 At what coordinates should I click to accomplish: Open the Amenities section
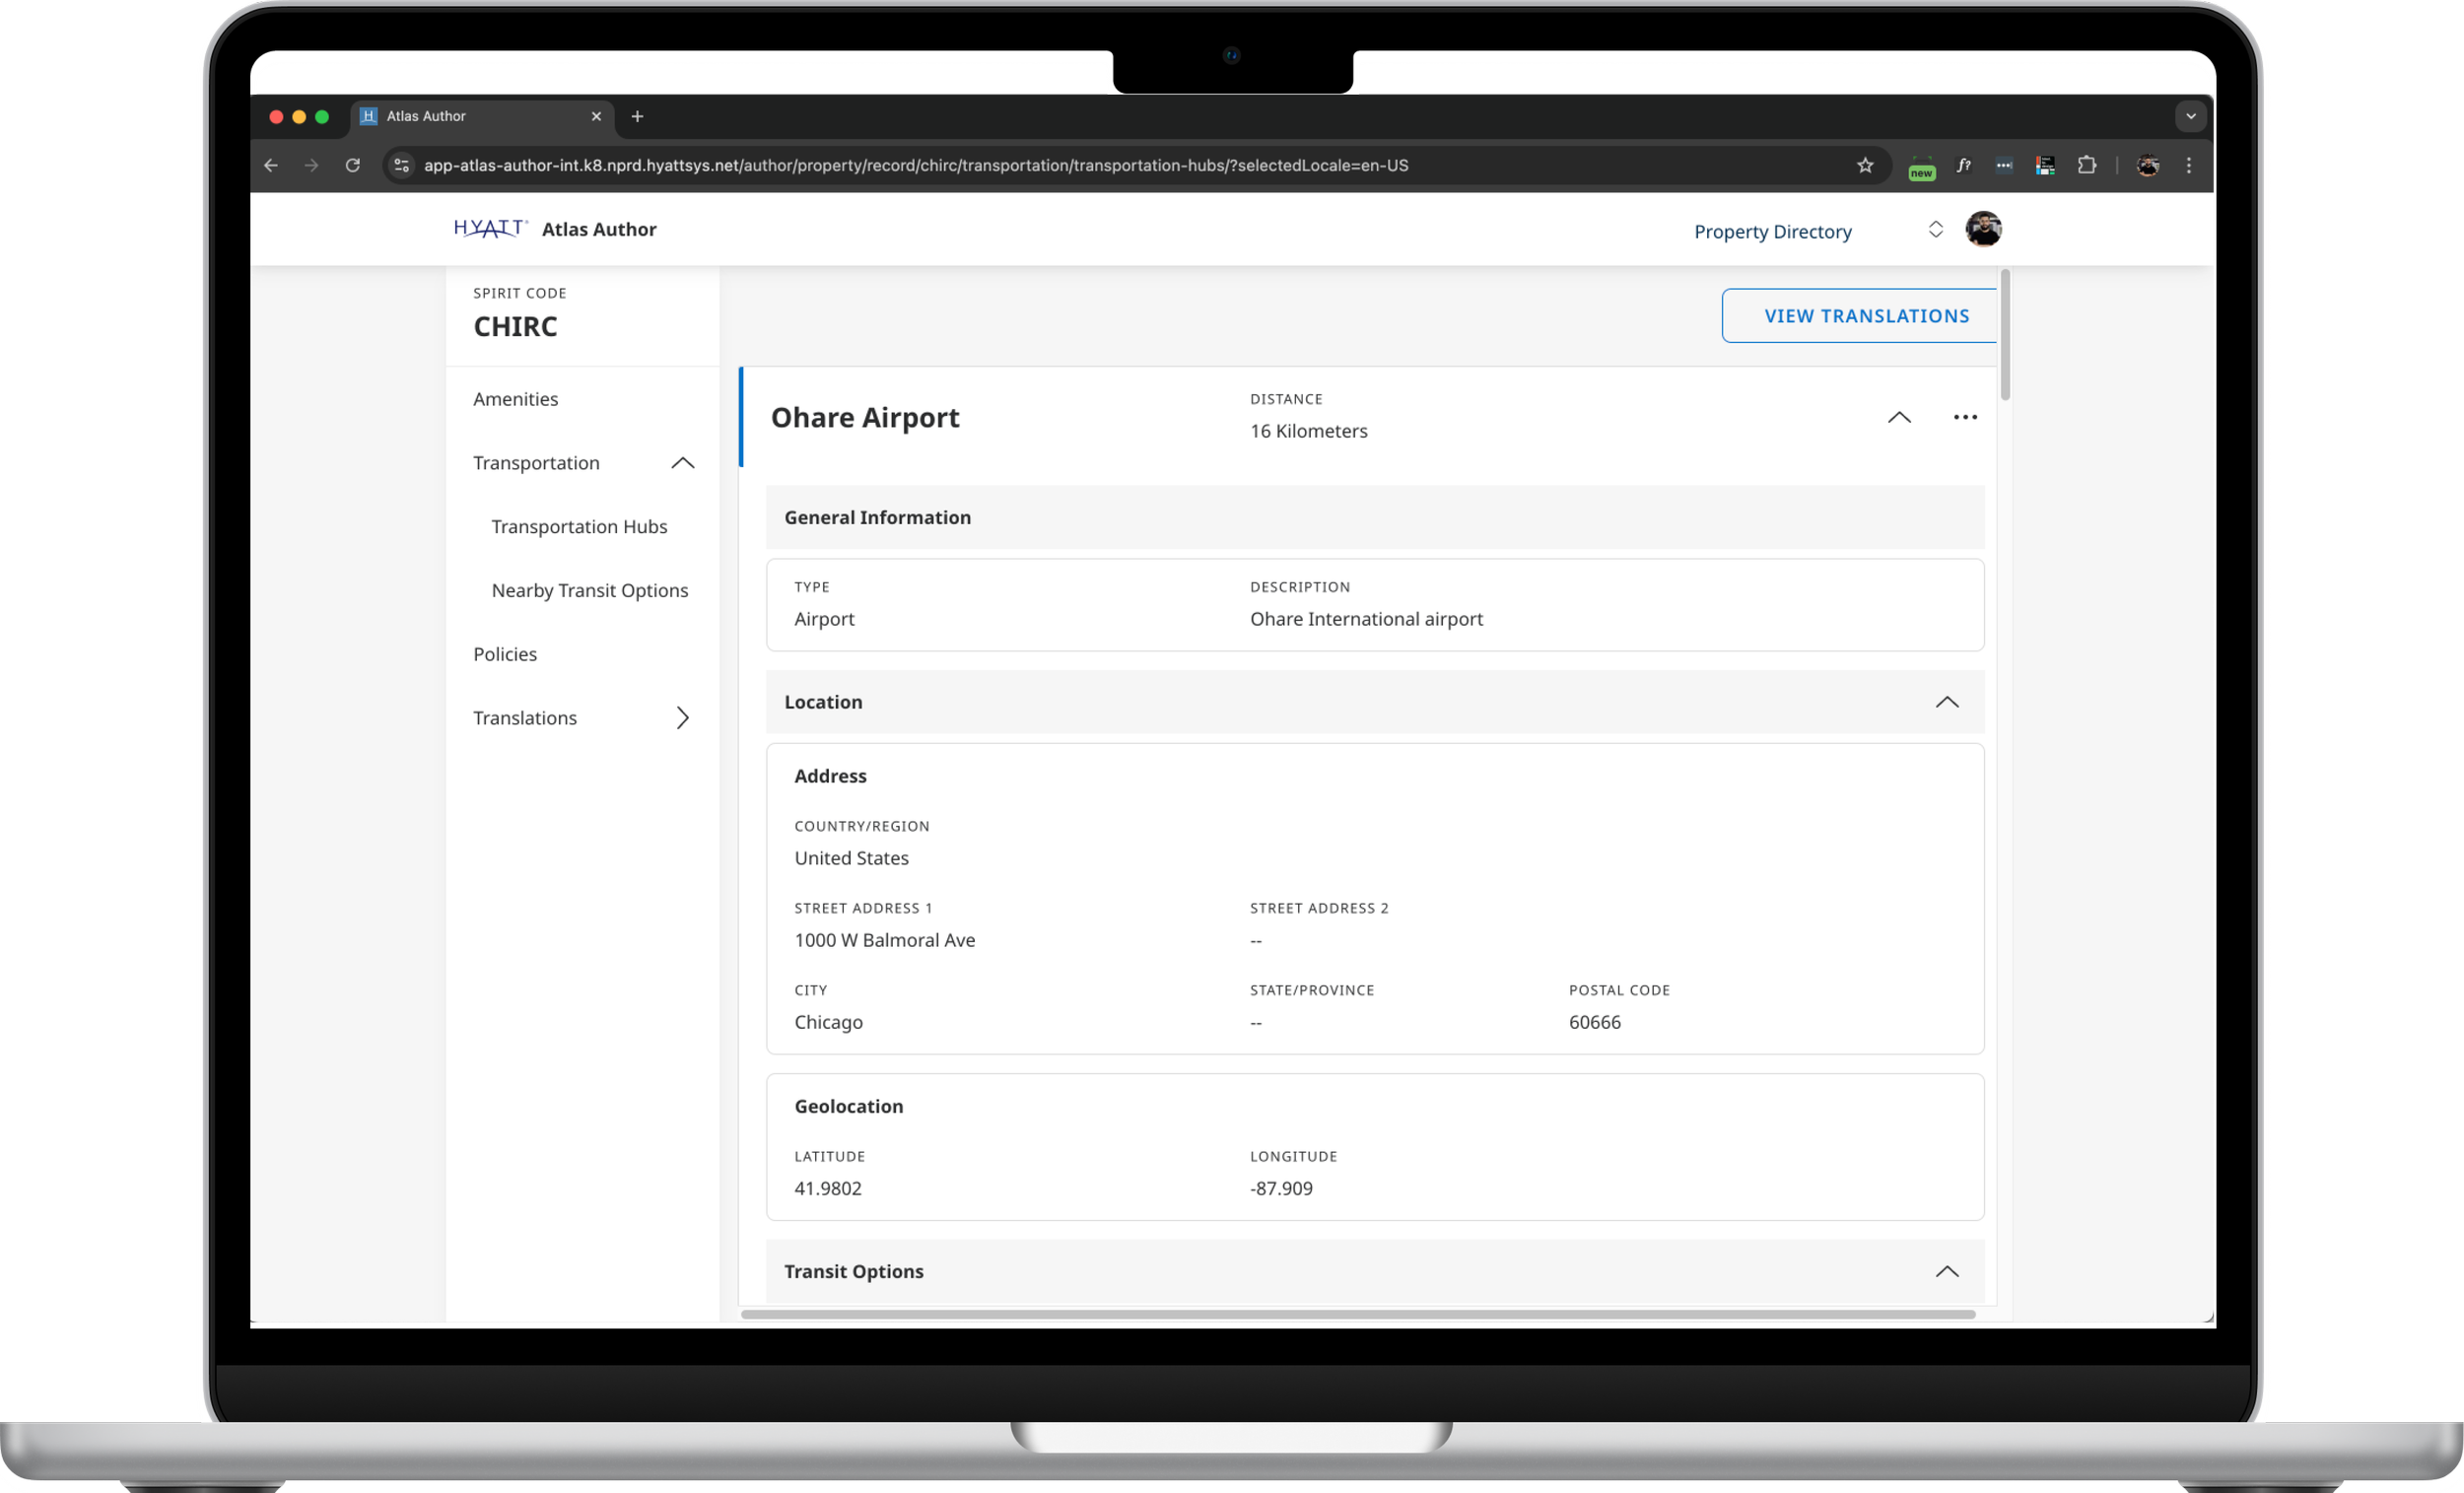[516, 399]
